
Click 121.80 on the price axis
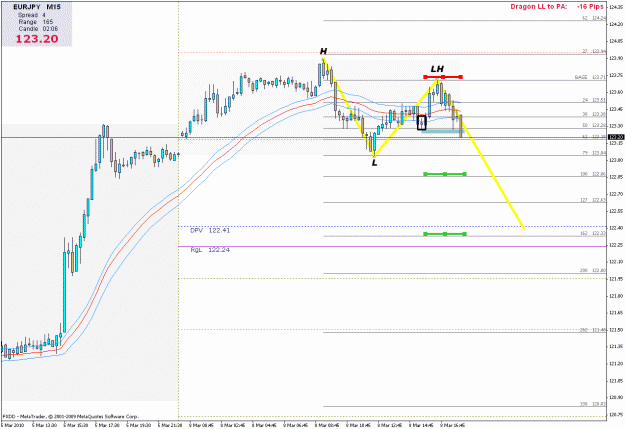[616, 296]
